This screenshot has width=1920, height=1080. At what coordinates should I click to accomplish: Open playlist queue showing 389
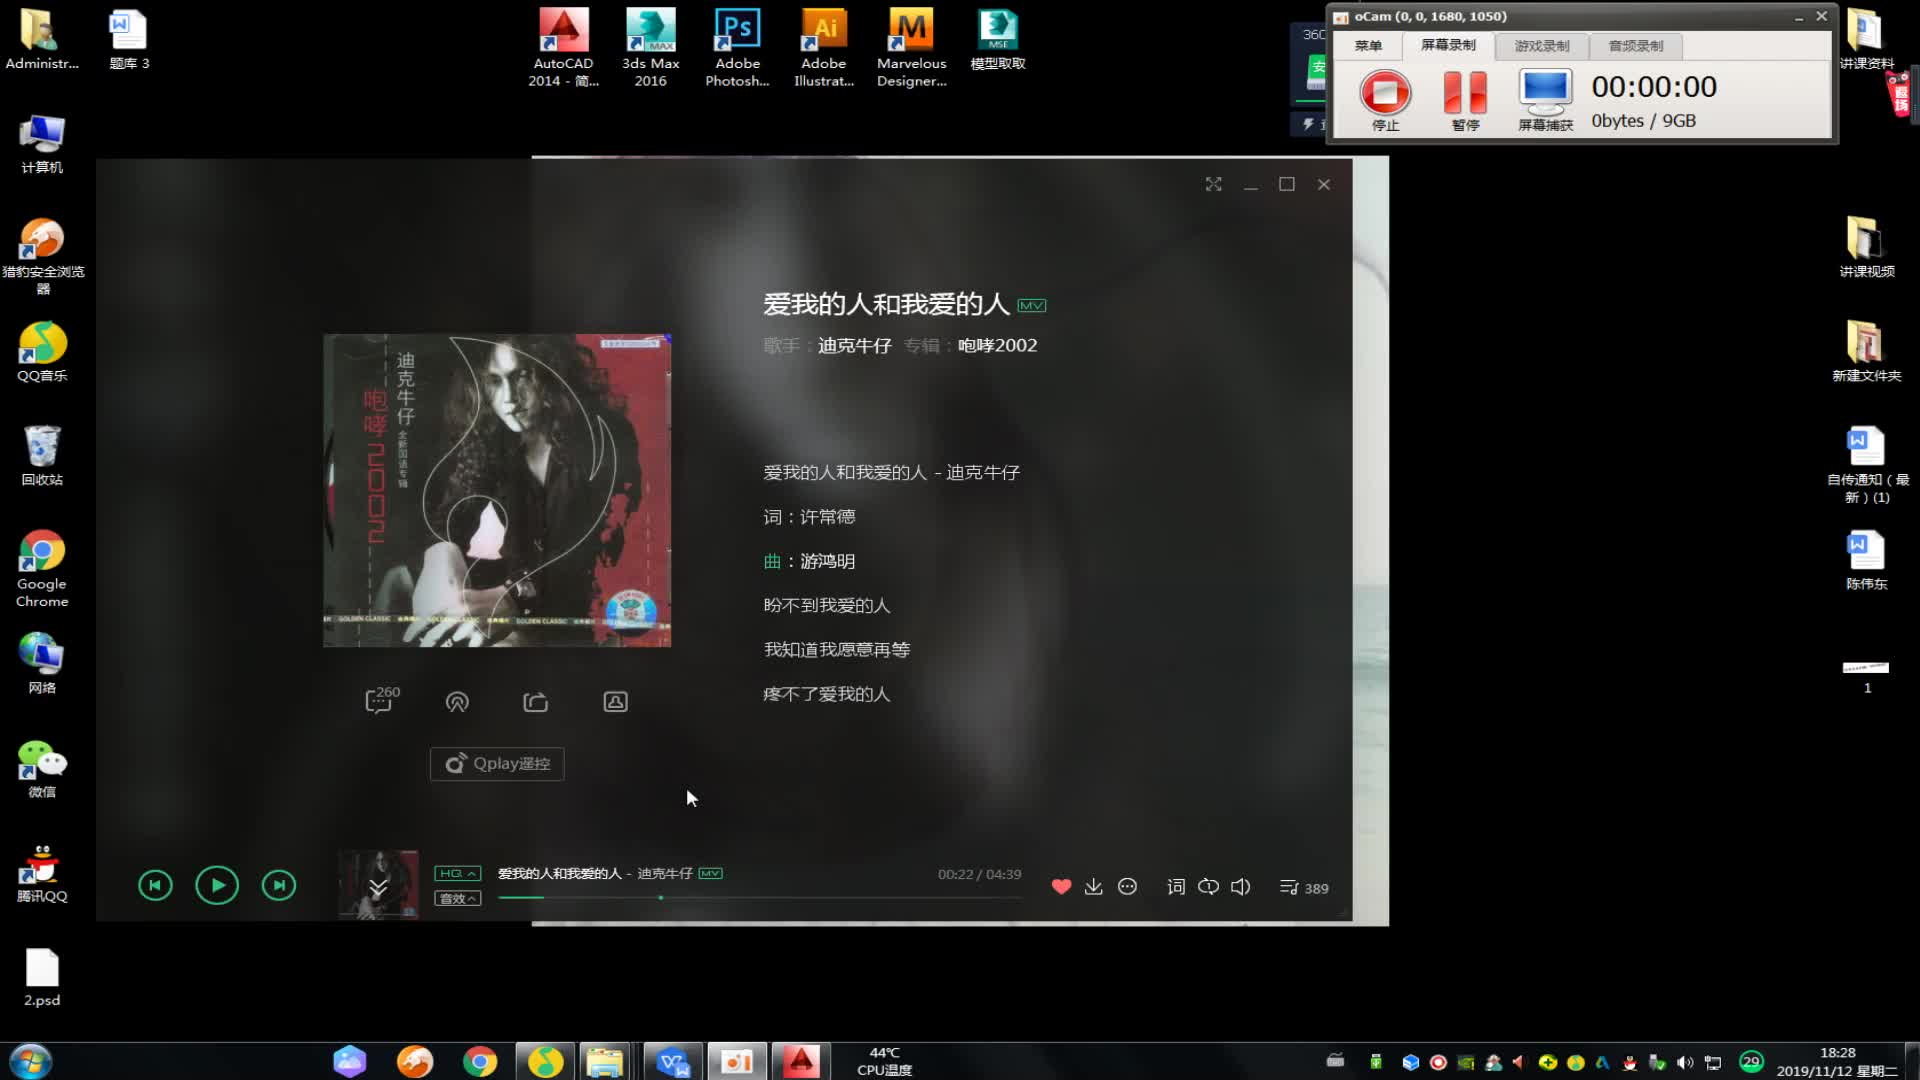click(1304, 888)
